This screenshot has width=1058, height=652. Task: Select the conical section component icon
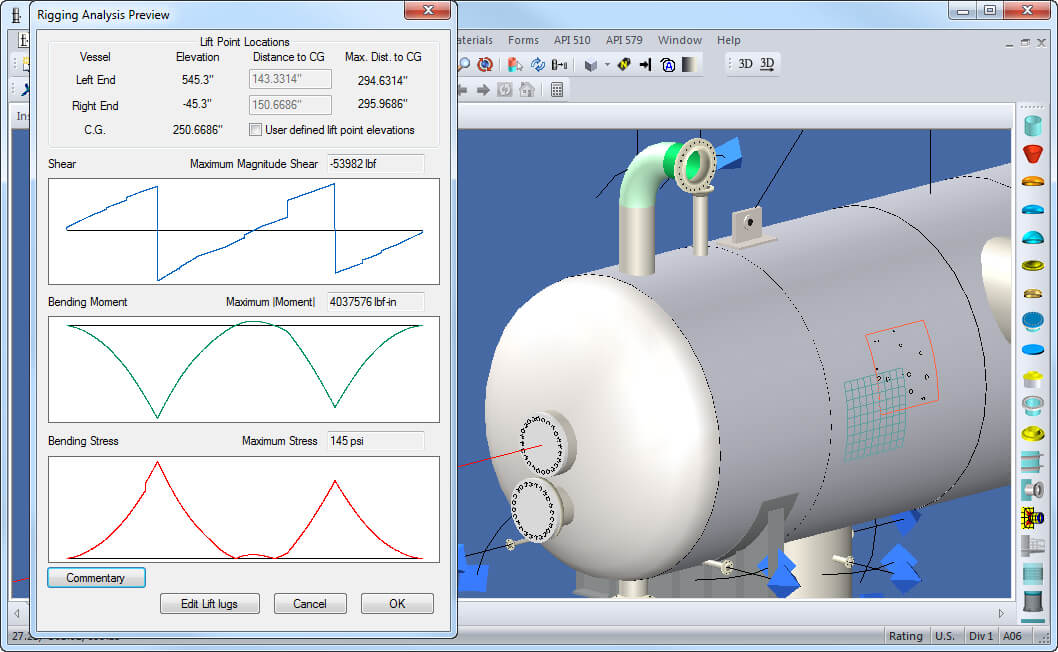[x=1033, y=154]
